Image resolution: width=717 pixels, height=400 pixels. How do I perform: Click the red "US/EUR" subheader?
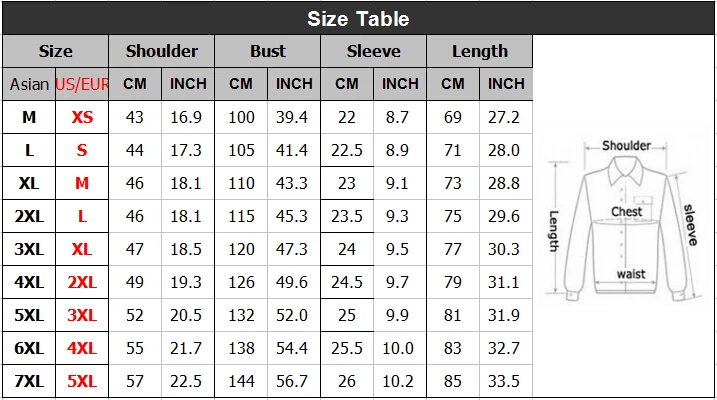pos(82,84)
